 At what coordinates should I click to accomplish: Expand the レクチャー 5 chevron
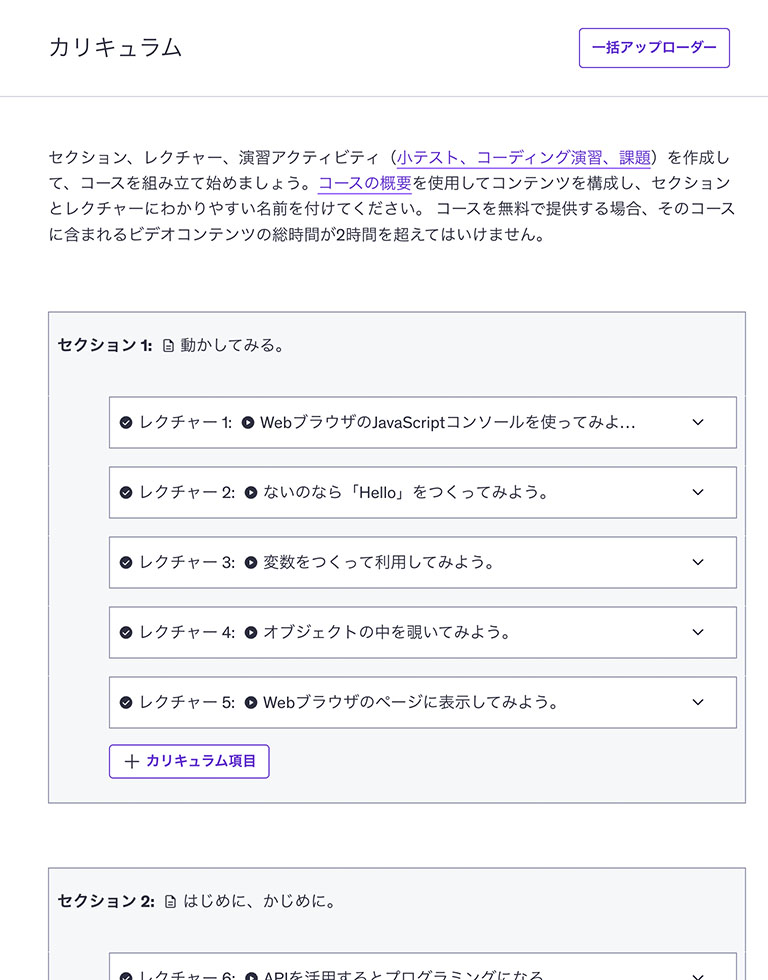698,702
